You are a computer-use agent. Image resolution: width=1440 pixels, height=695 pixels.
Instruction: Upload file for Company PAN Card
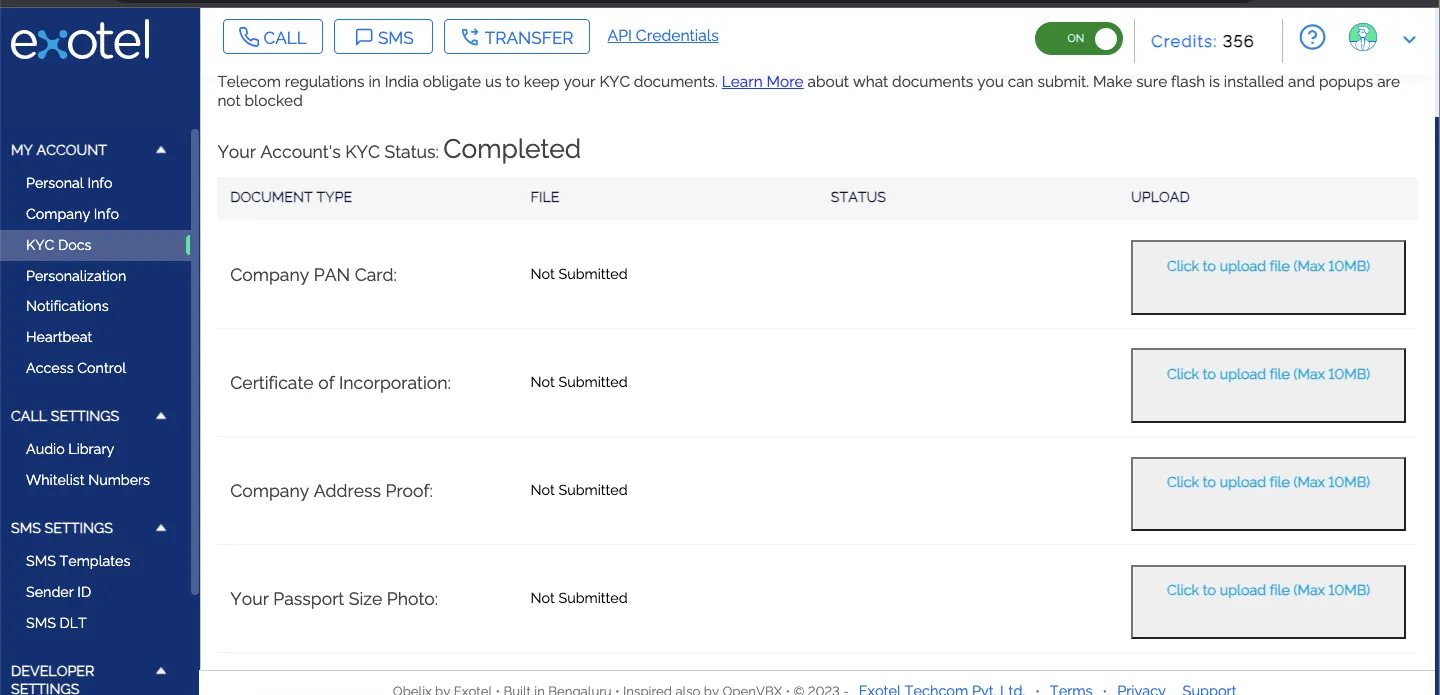(x=1268, y=277)
